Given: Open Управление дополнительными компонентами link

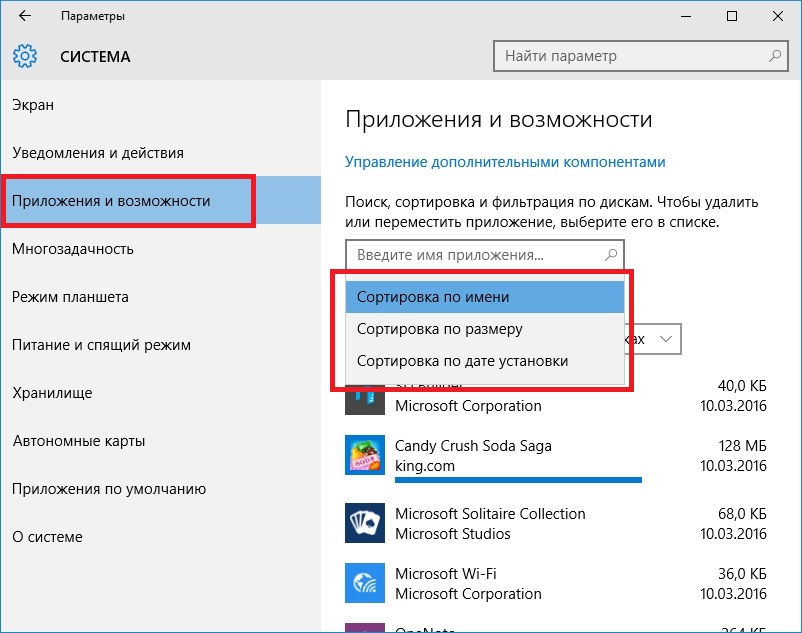Looking at the screenshot, I should tap(505, 162).
